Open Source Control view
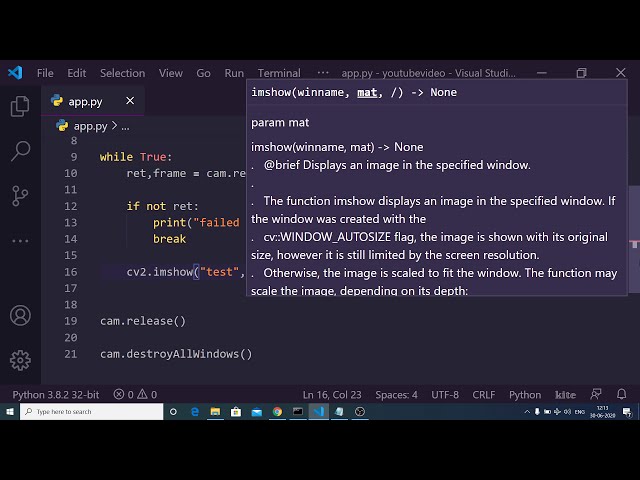Screen dimensions: 640x480 20,196
